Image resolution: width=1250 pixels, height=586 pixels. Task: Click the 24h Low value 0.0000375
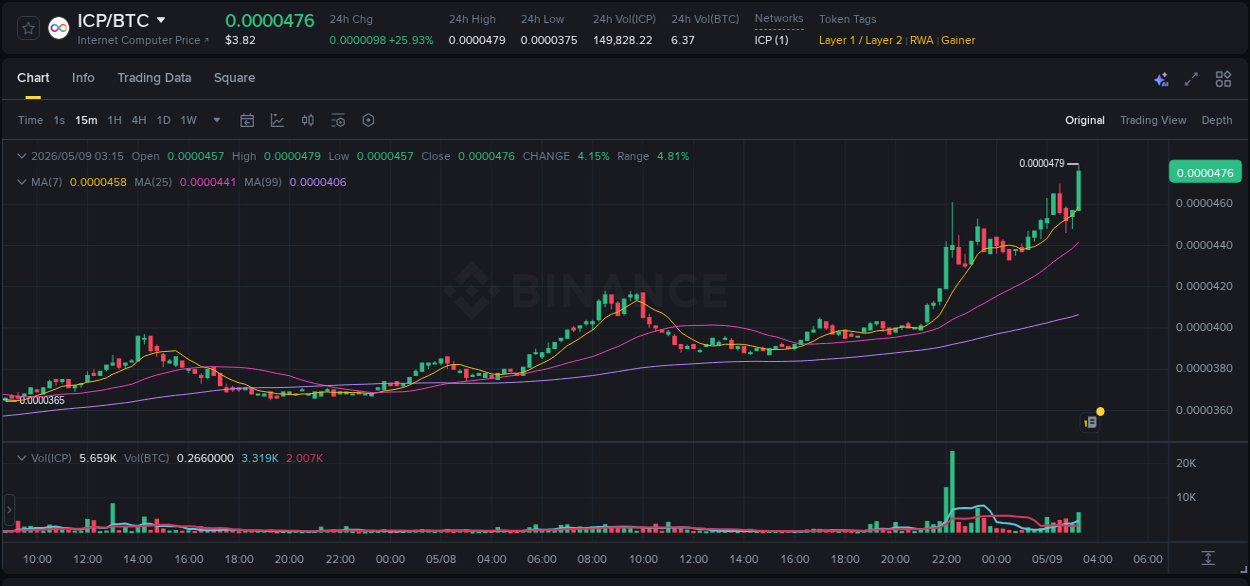549,40
